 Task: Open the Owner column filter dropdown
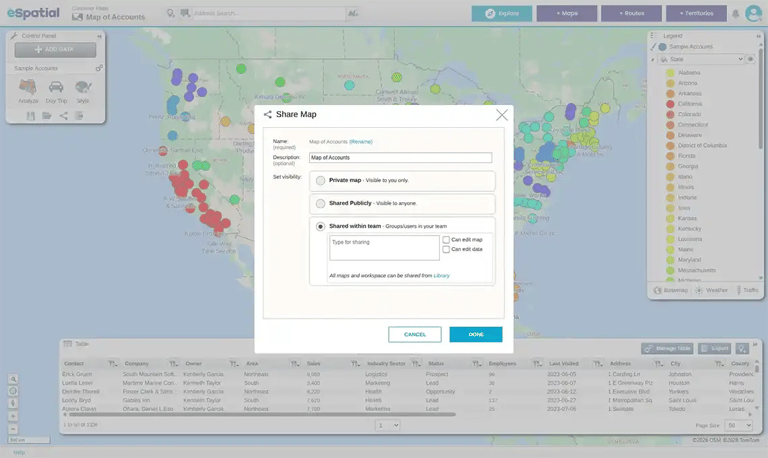pyautogui.click(x=234, y=363)
